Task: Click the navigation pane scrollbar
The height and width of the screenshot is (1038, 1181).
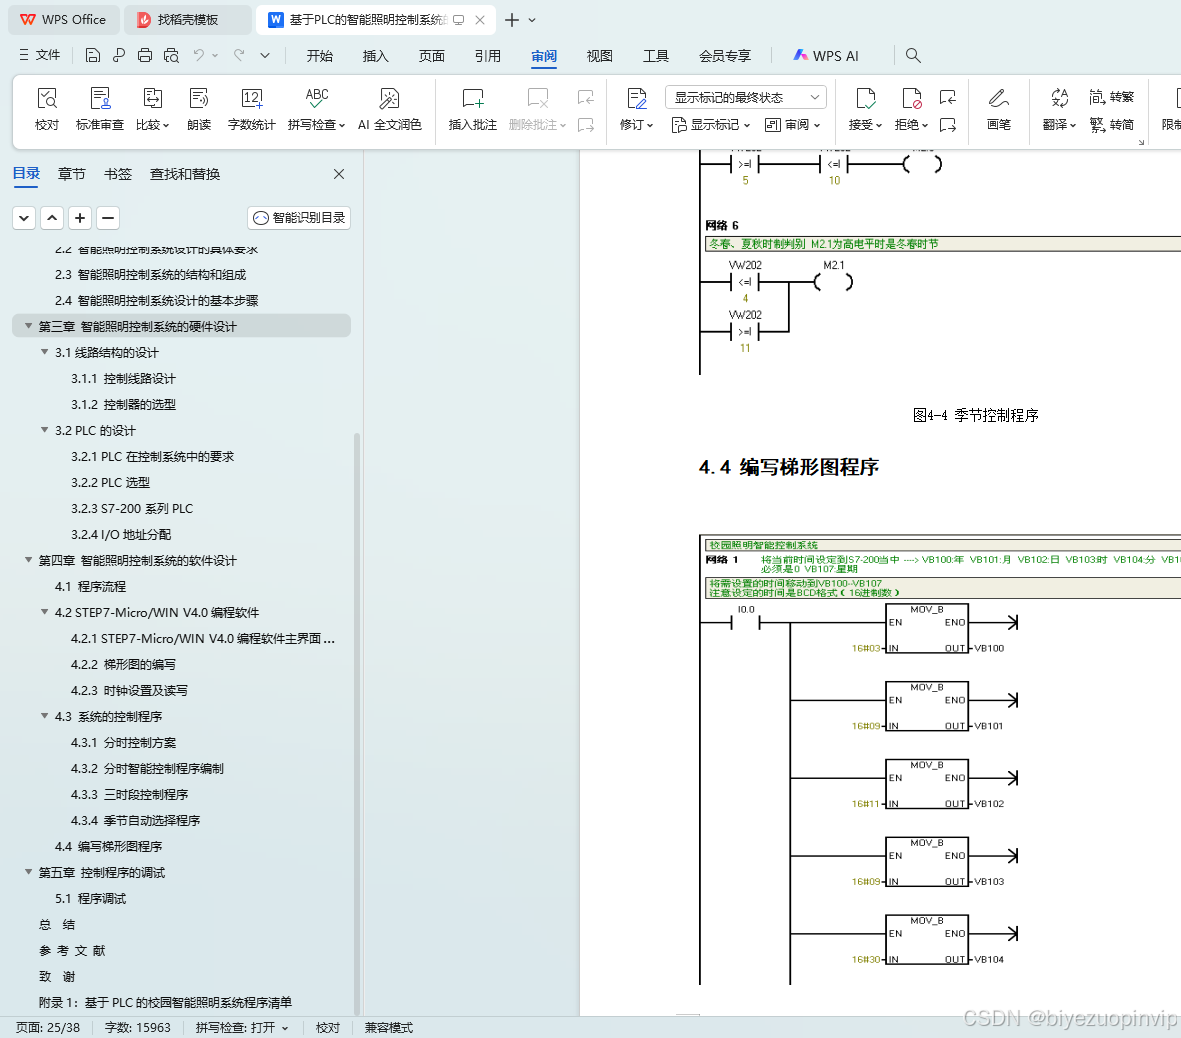Action: point(357,723)
